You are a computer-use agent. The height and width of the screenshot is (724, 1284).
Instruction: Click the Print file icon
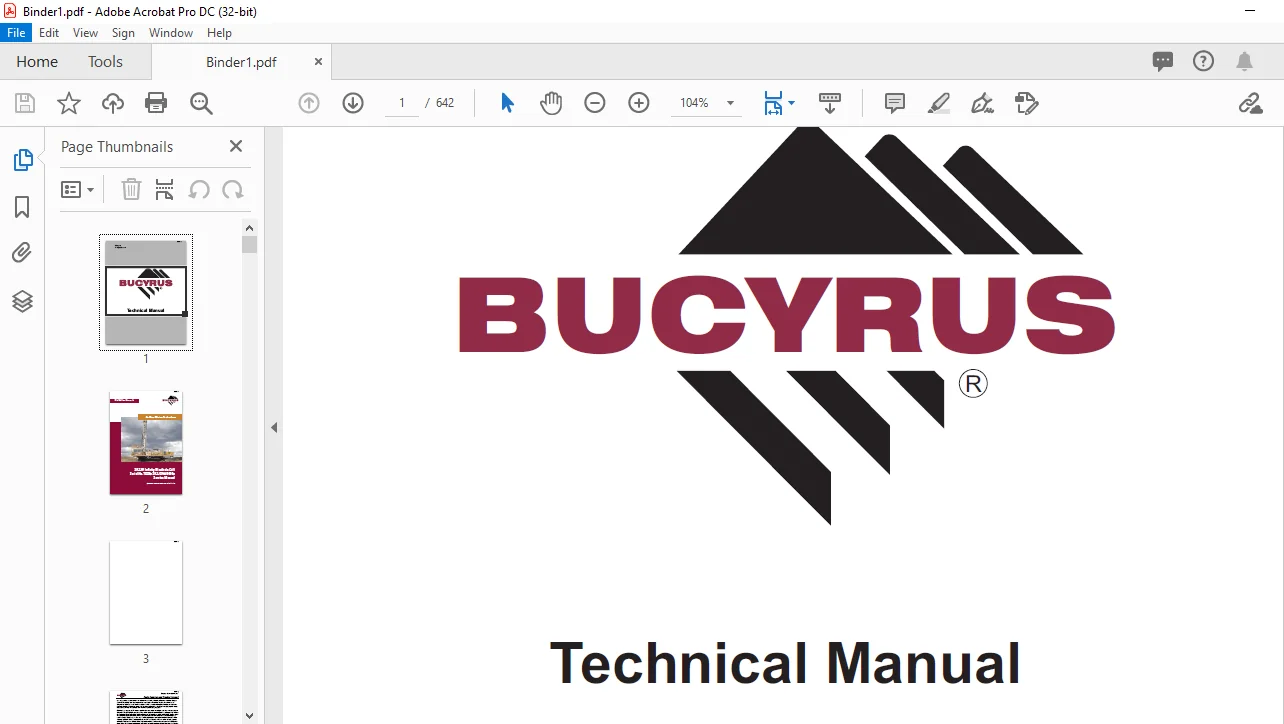coord(156,103)
